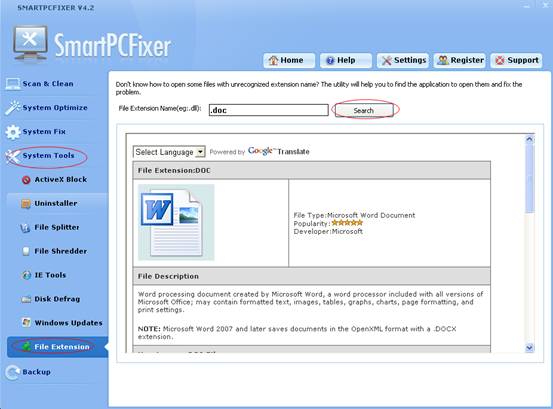
Task: Click the Uninstaller box icon
Action: pos(26,204)
